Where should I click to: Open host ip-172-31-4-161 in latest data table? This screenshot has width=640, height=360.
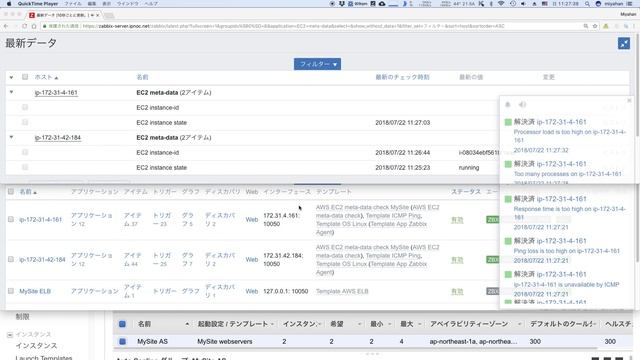56,93
